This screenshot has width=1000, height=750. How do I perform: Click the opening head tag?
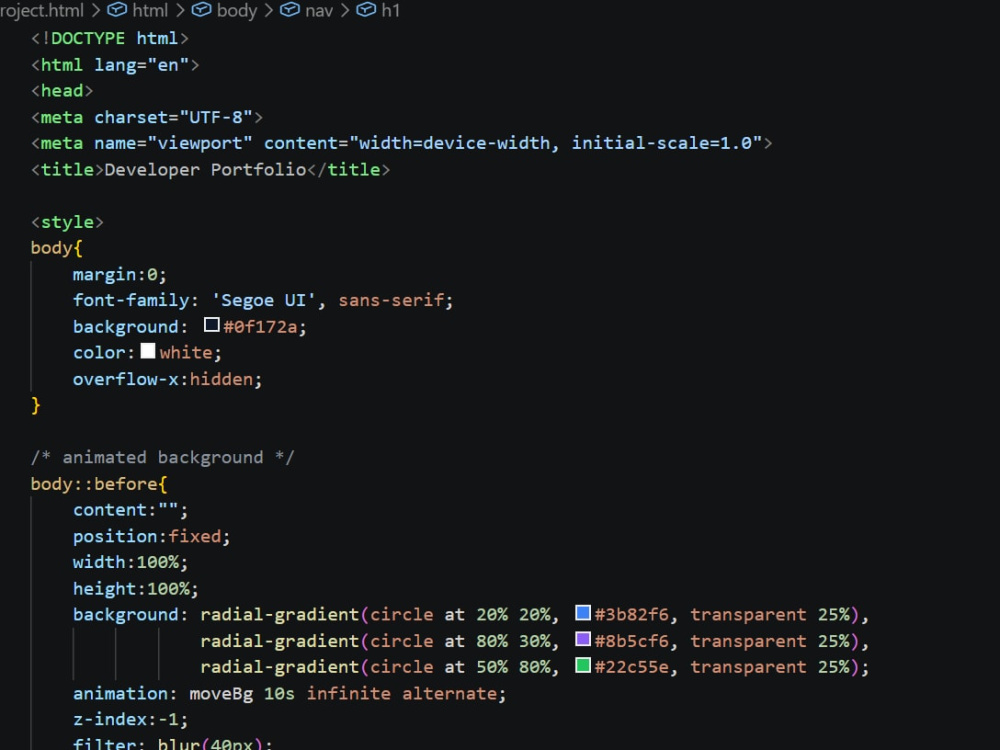pyautogui.click(x=62, y=91)
